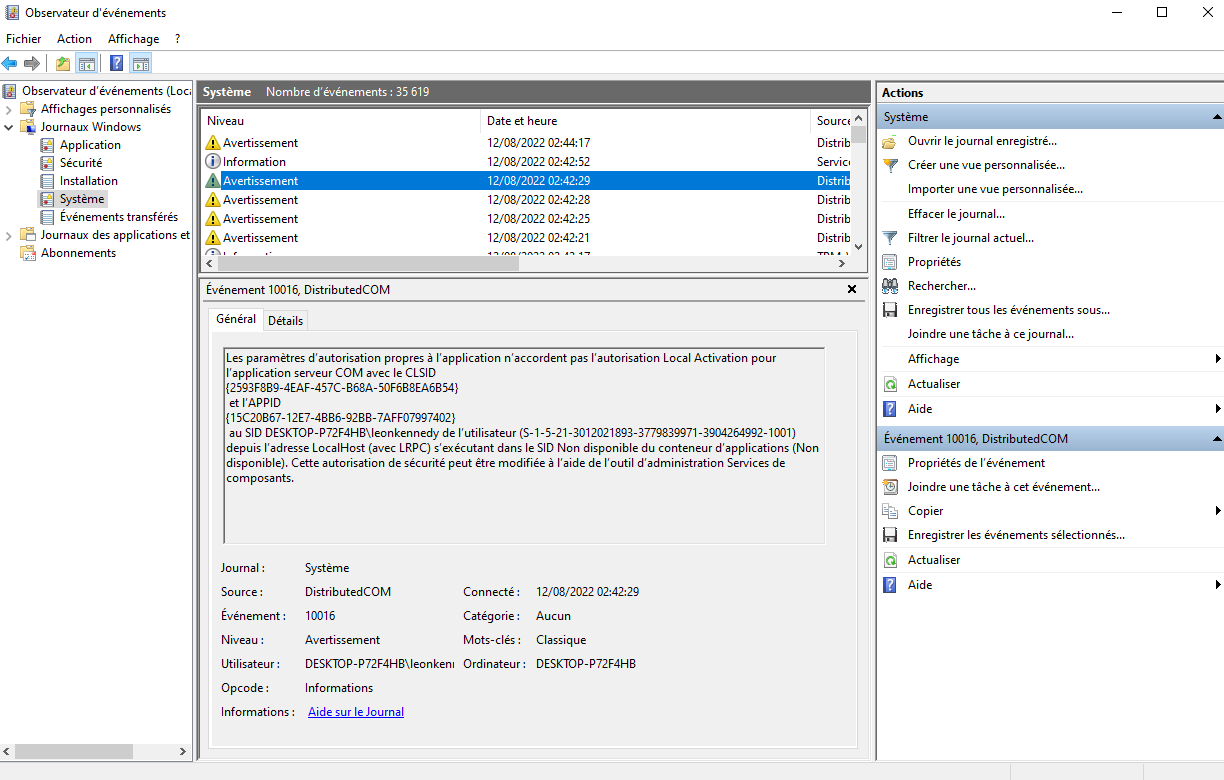Click the Propriétés de l'événement icon

coord(890,463)
